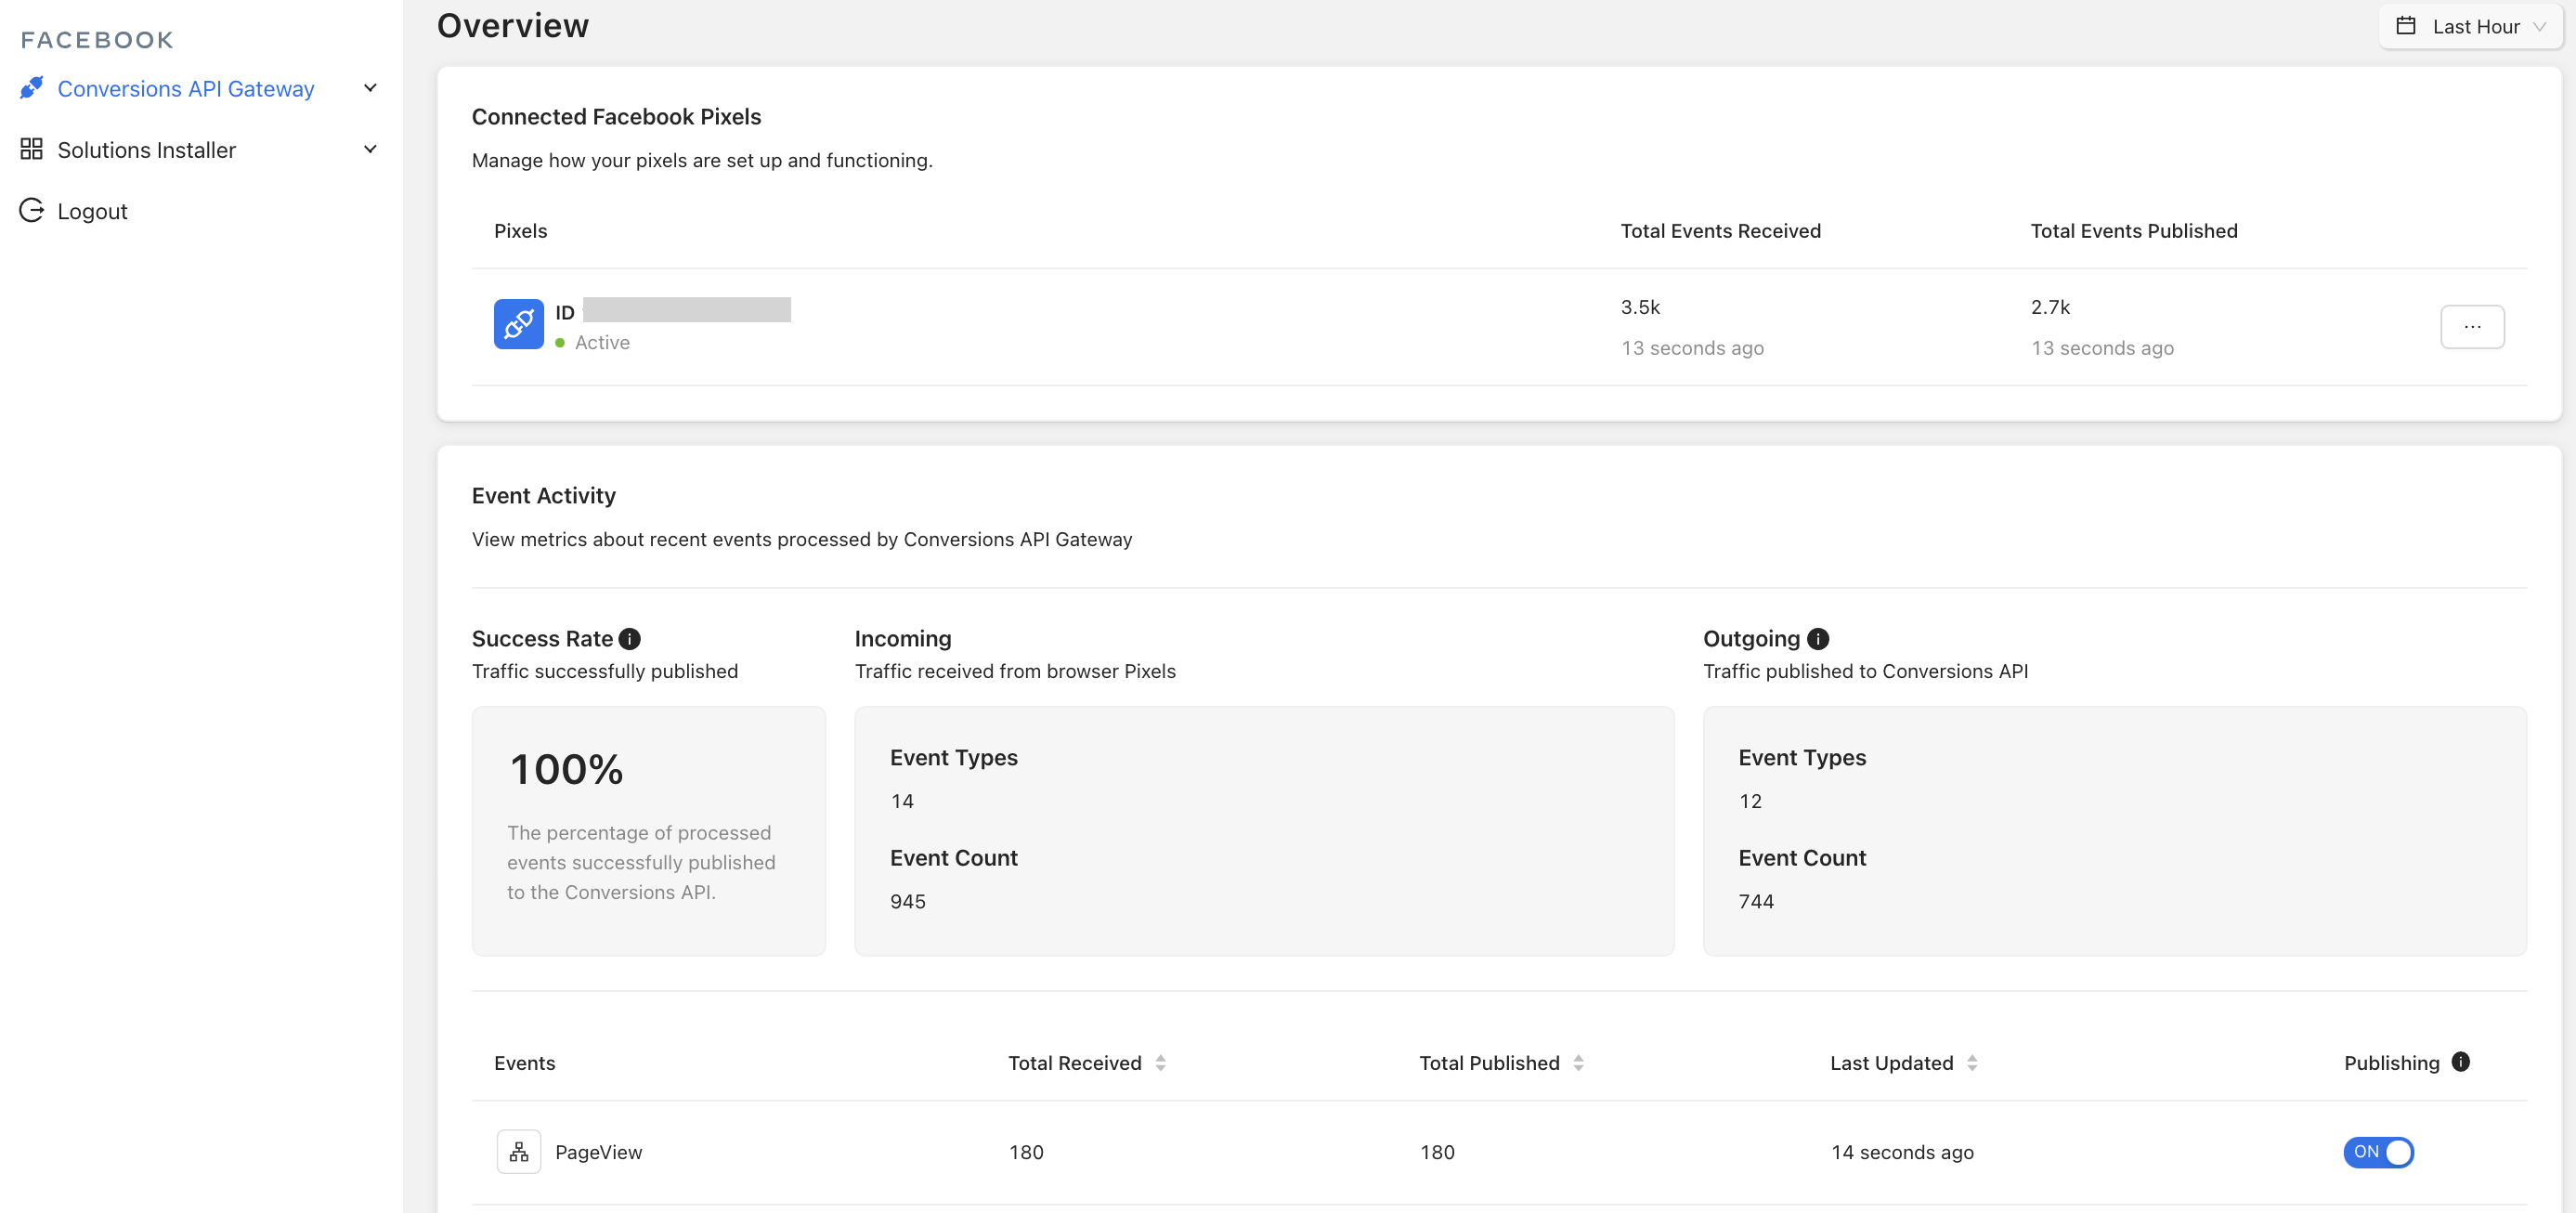
Task: Click the PageView event name
Action: (x=598, y=1152)
